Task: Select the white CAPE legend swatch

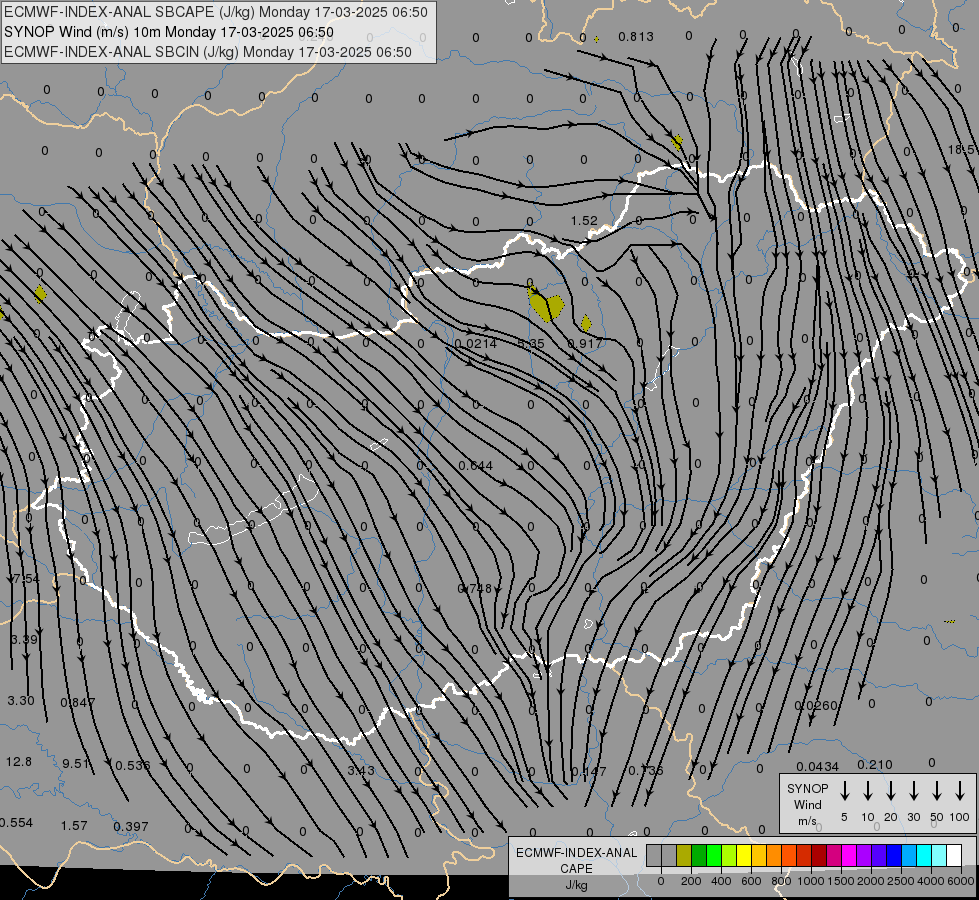Action: [954, 856]
